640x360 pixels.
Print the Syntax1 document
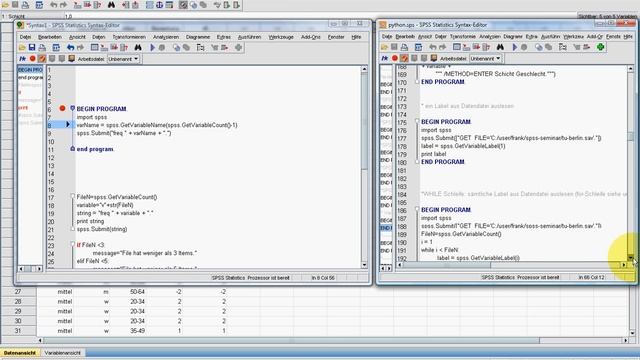42,48
